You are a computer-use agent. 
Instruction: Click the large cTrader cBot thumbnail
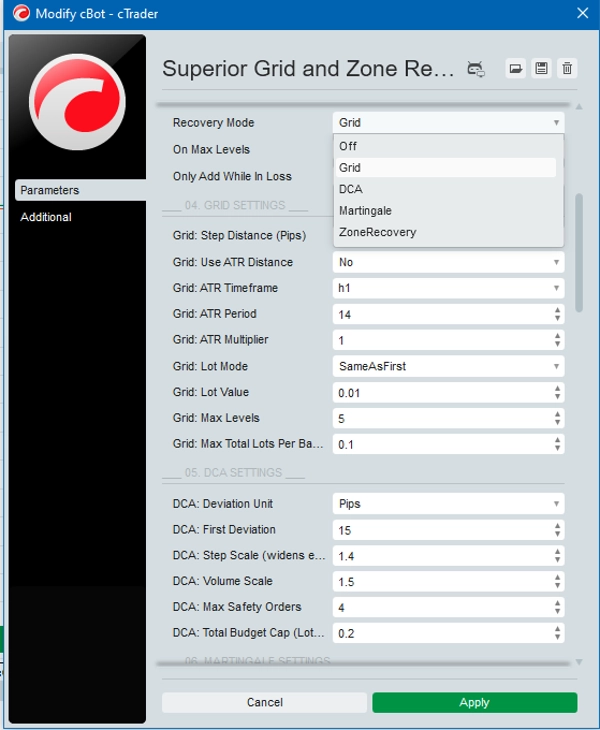pos(77,101)
